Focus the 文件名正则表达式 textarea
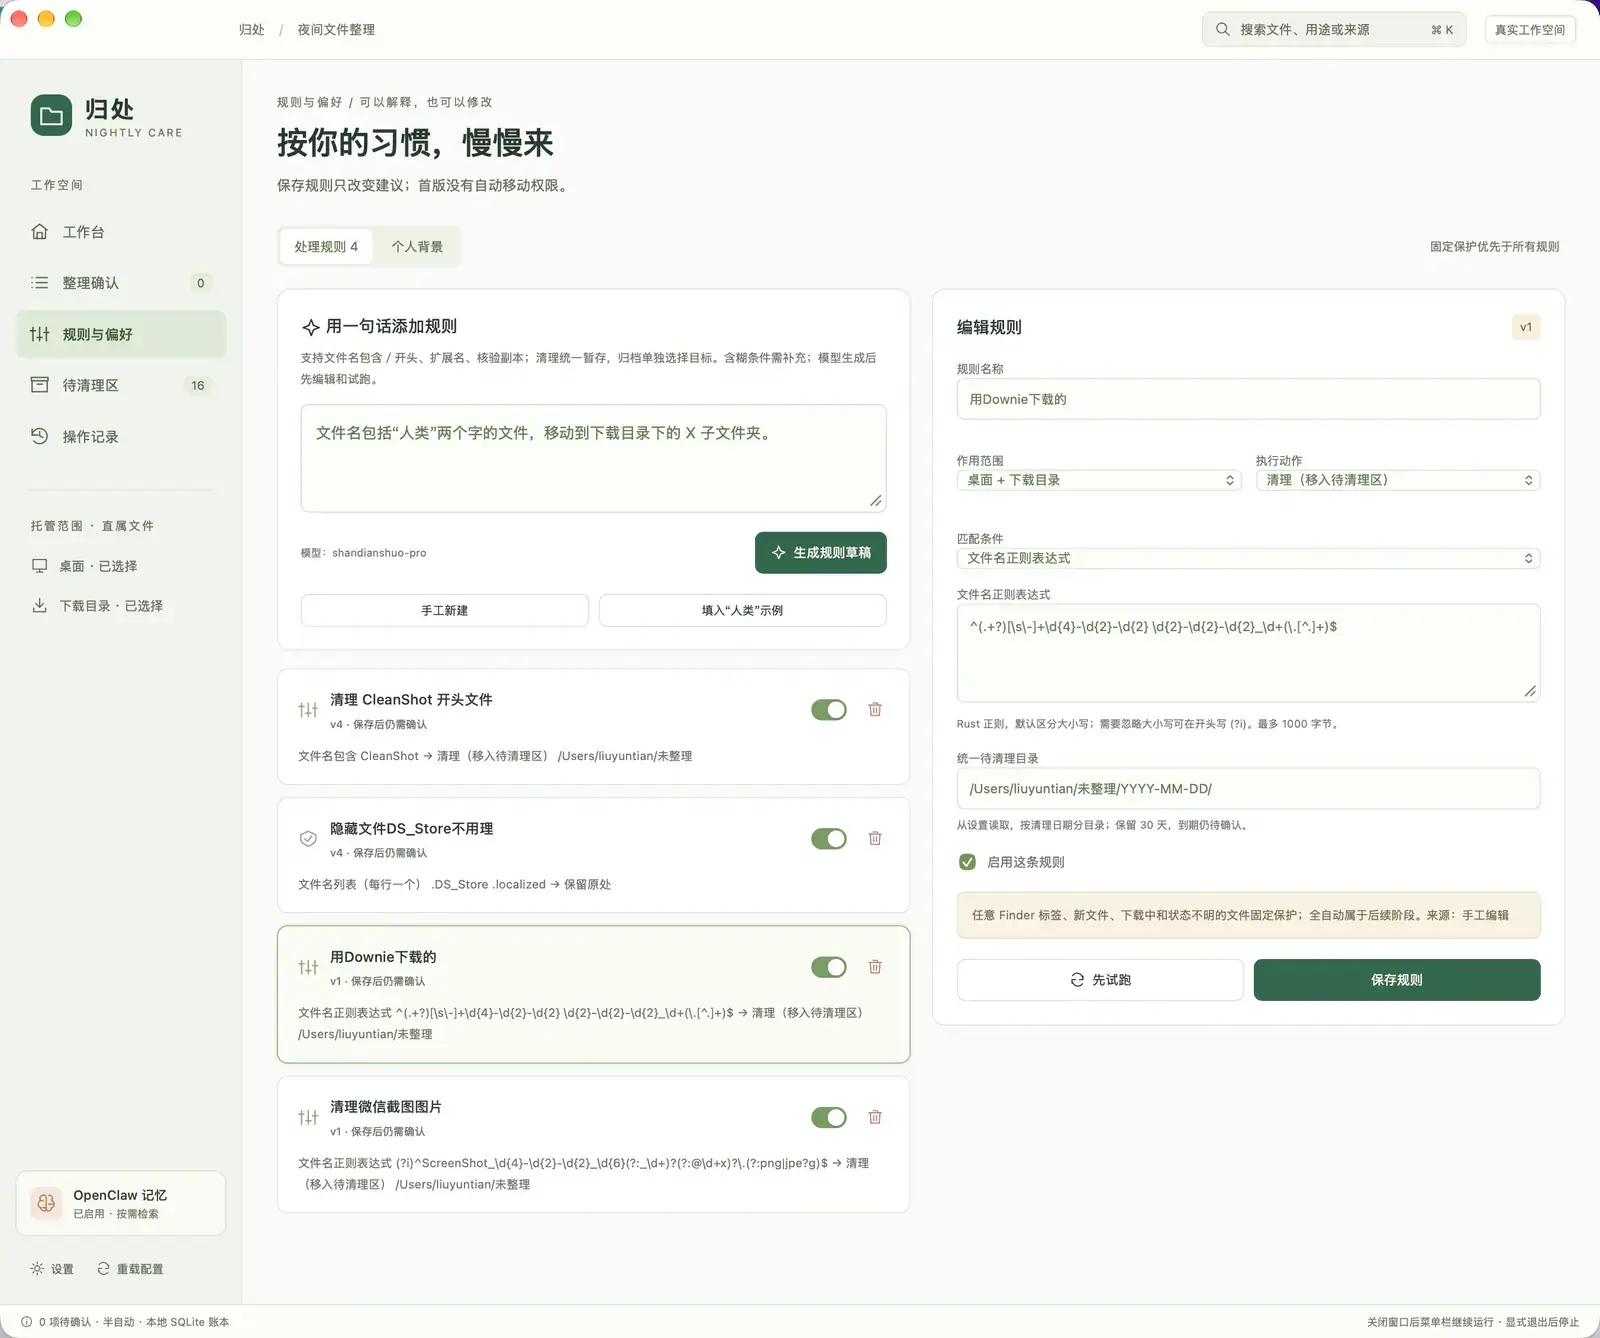This screenshot has width=1600, height=1338. coord(1248,653)
